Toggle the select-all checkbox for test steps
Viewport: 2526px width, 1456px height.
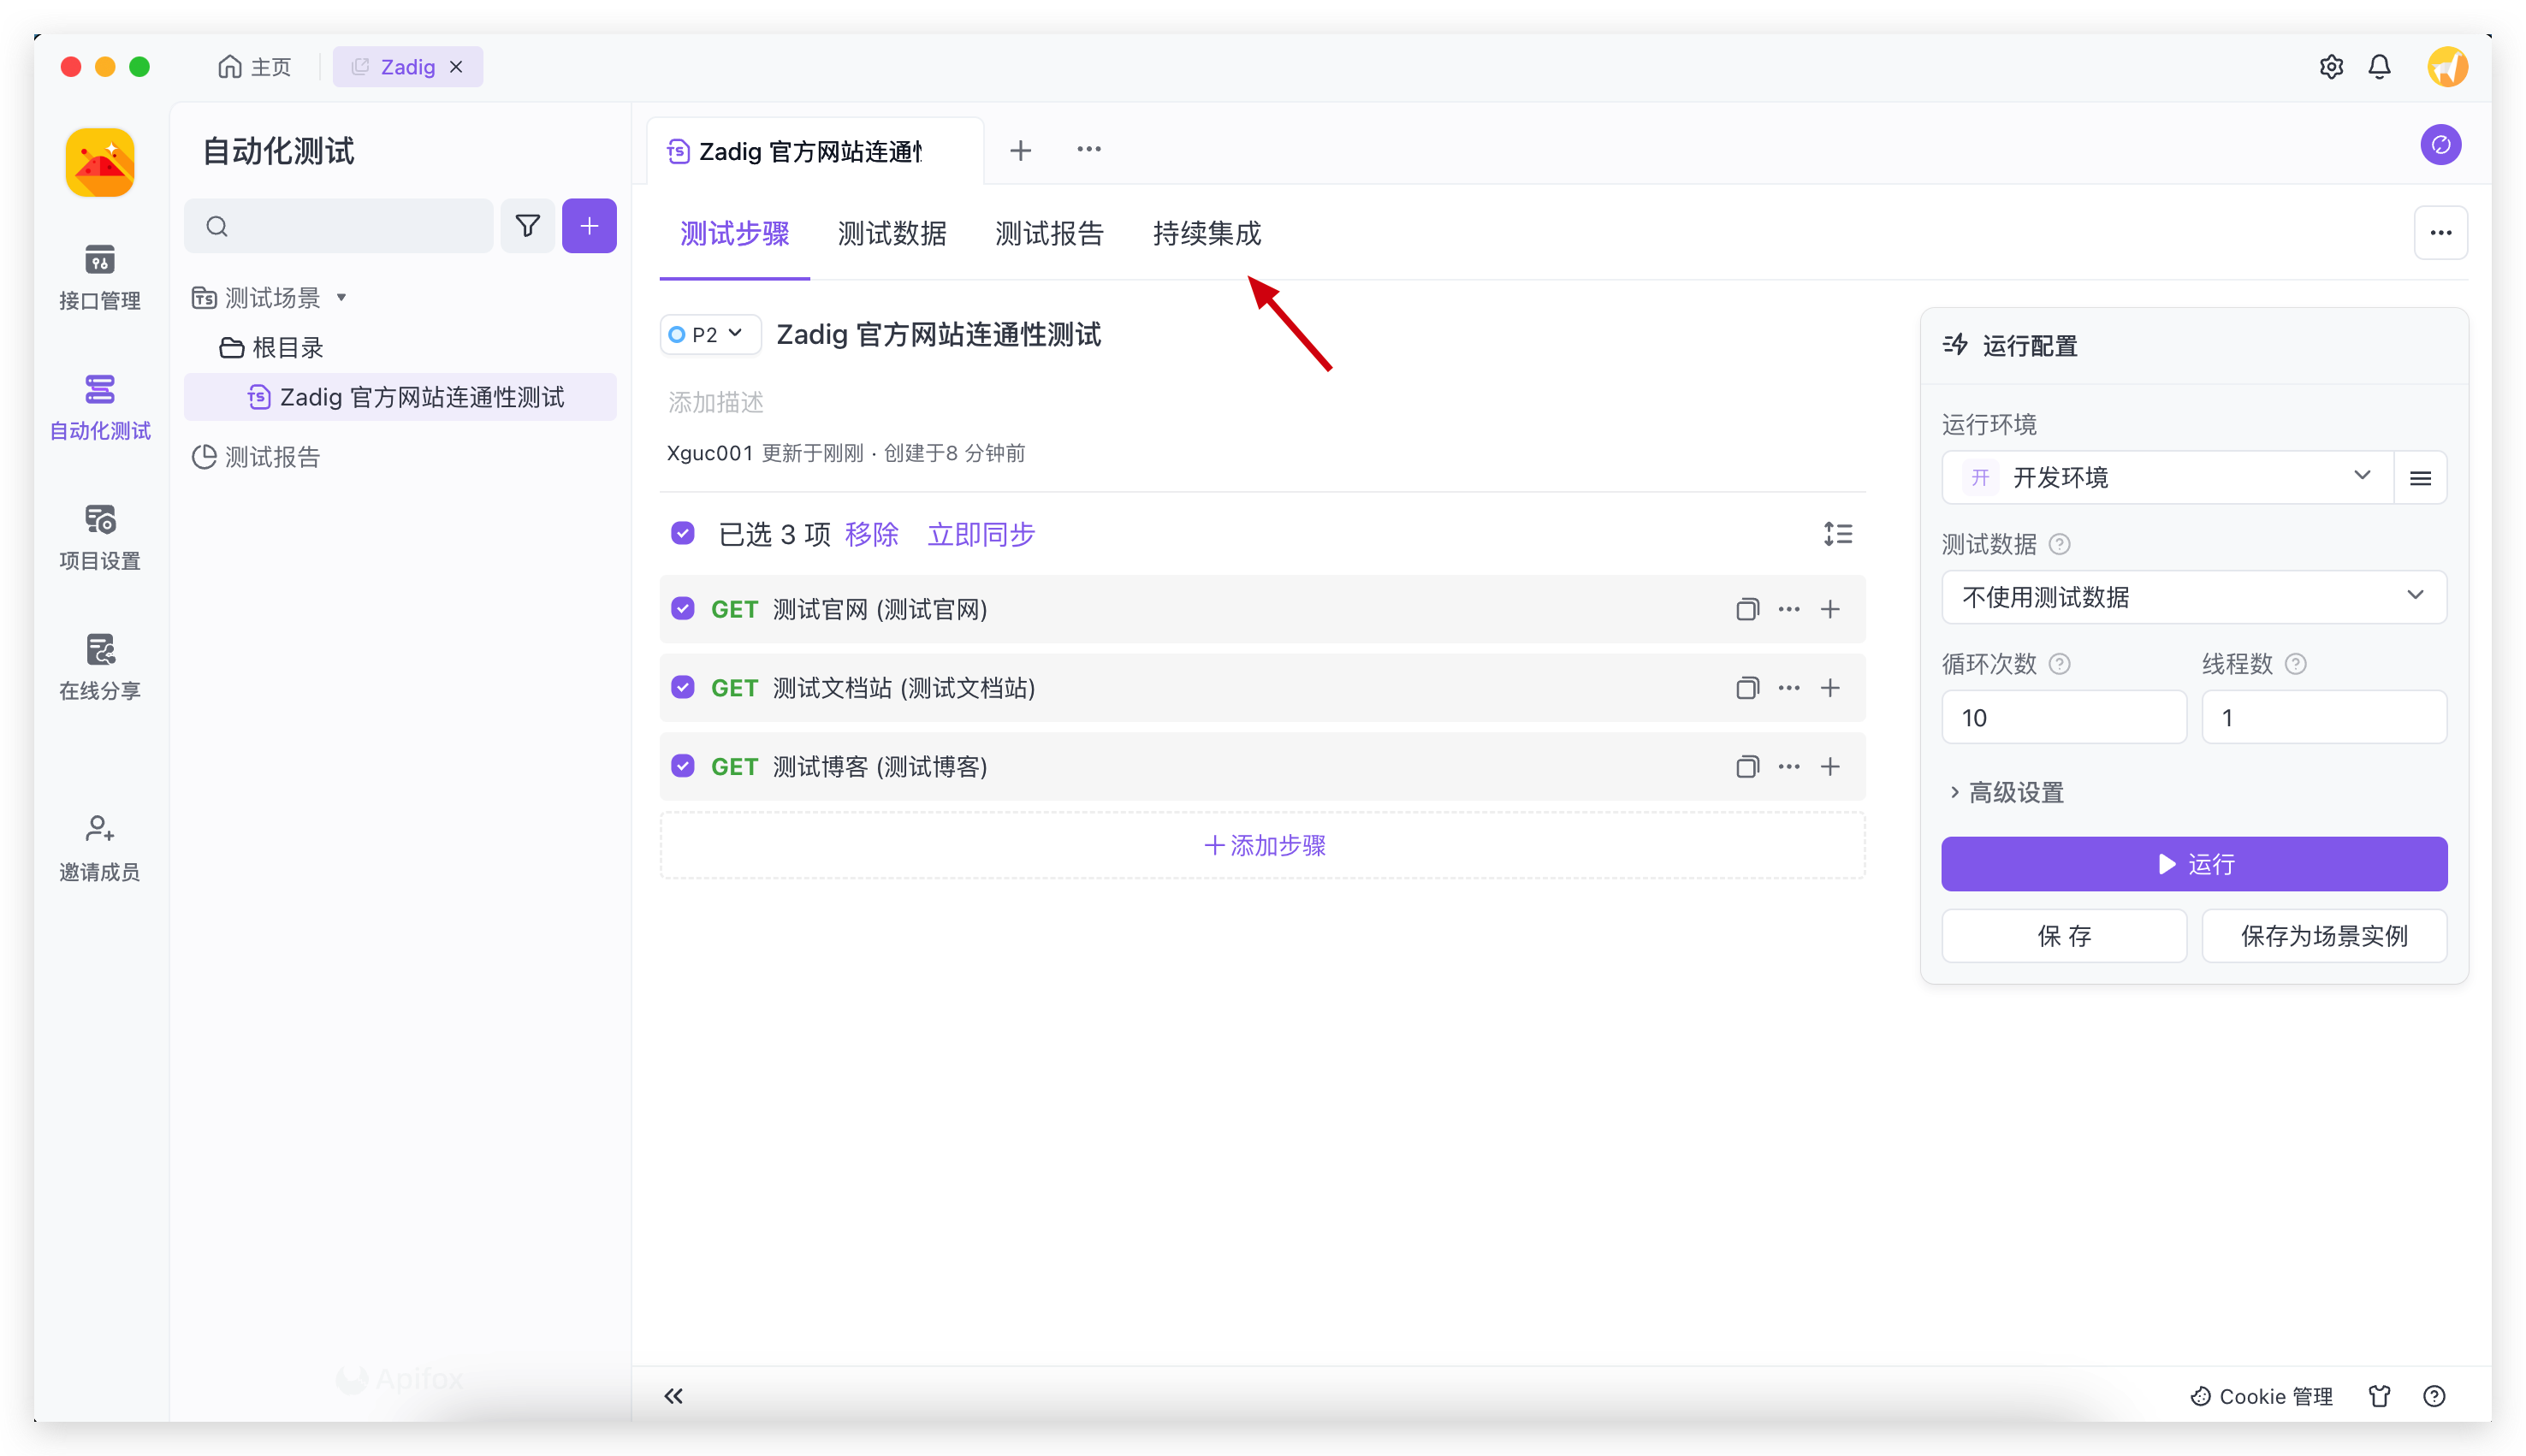click(682, 533)
